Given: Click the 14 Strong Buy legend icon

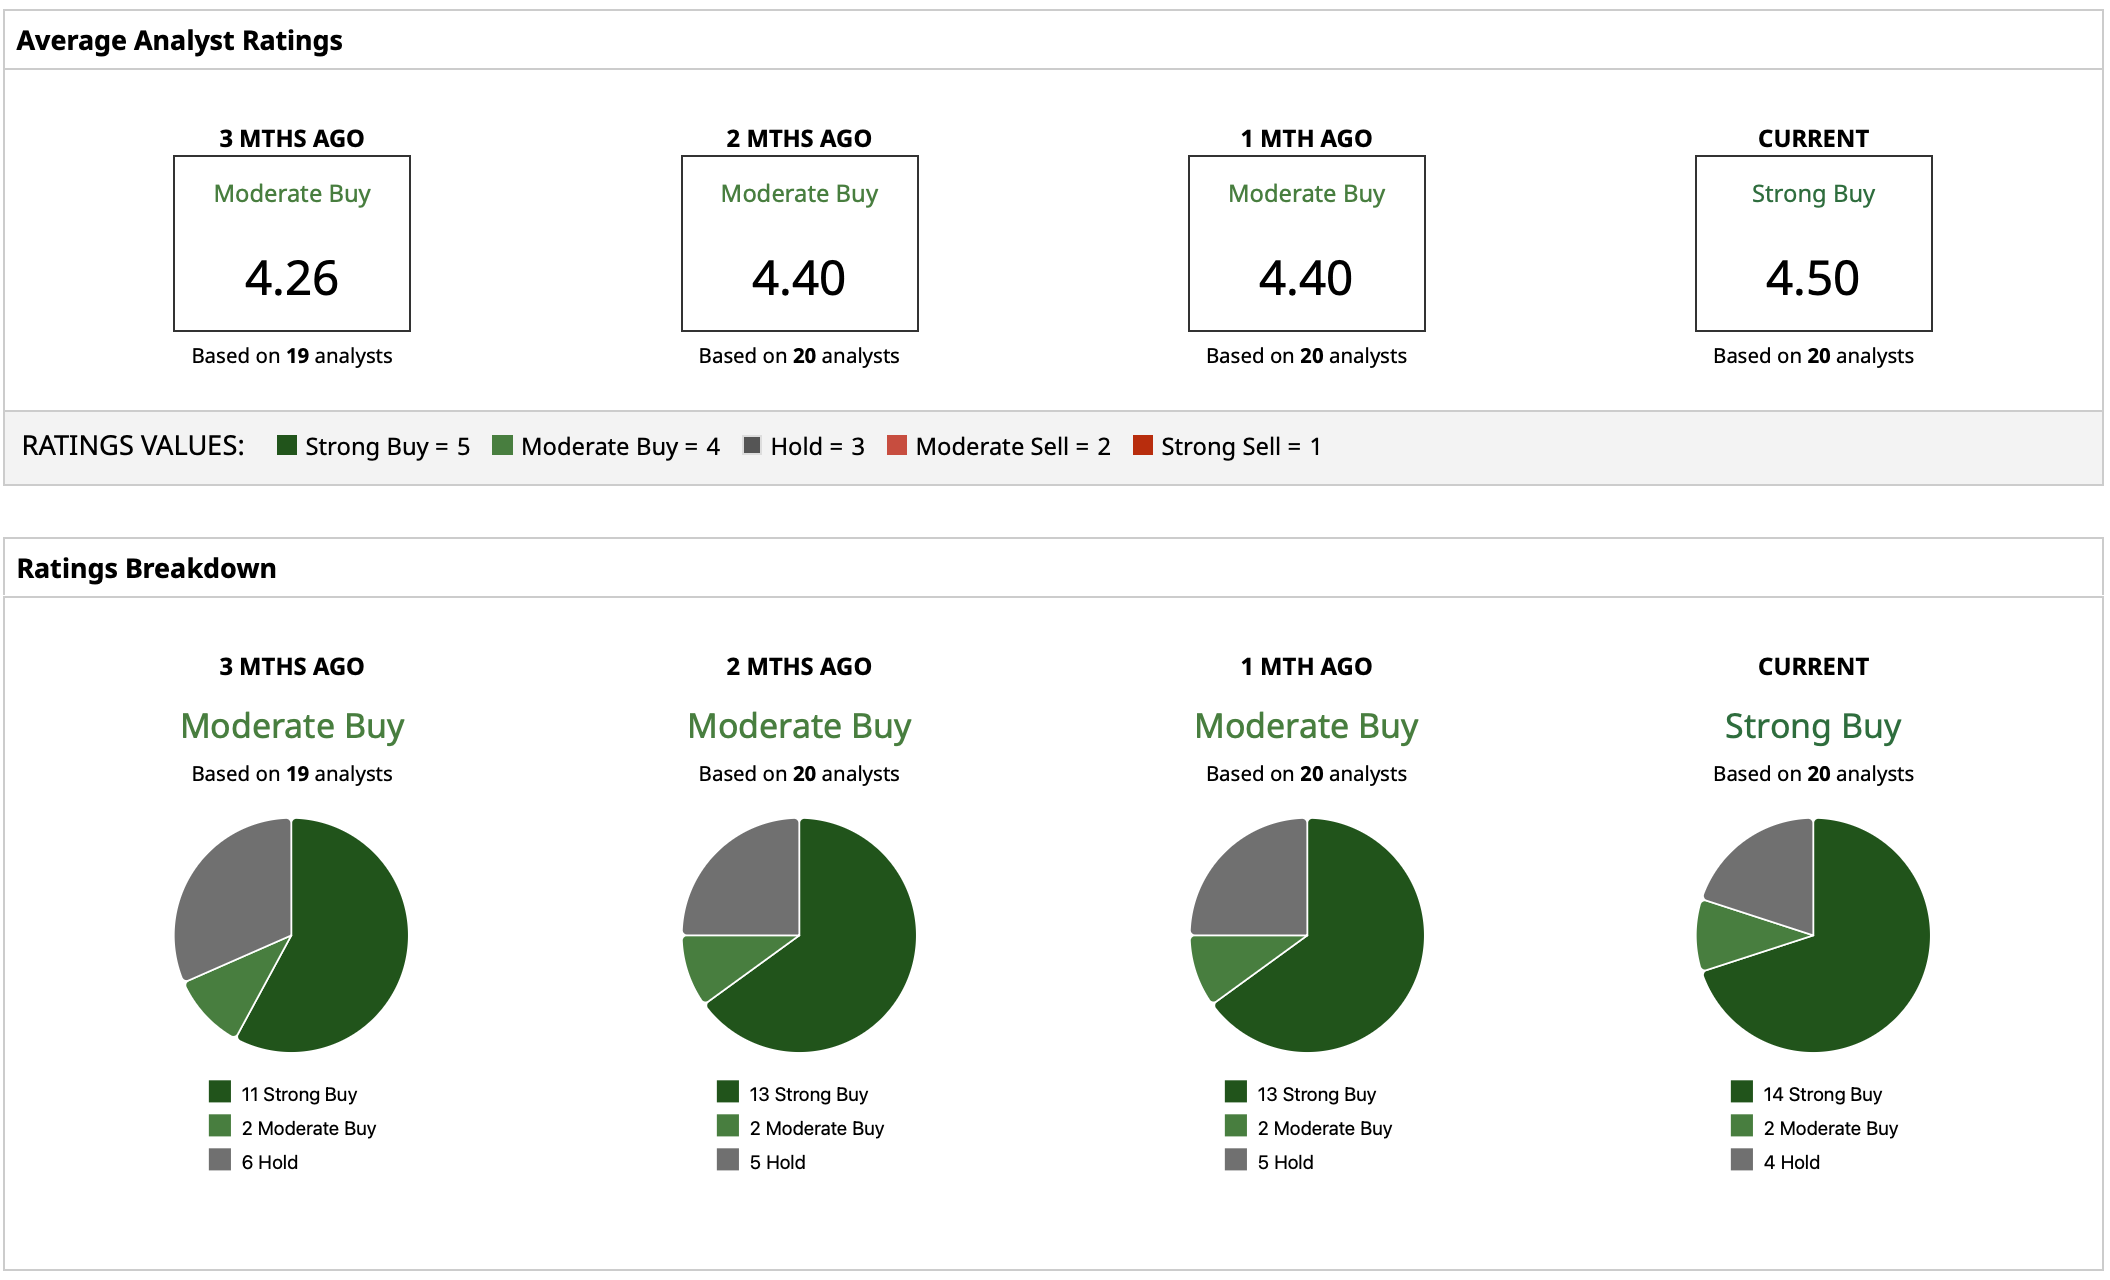Looking at the screenshot, I should (x=1742, y=1092).
